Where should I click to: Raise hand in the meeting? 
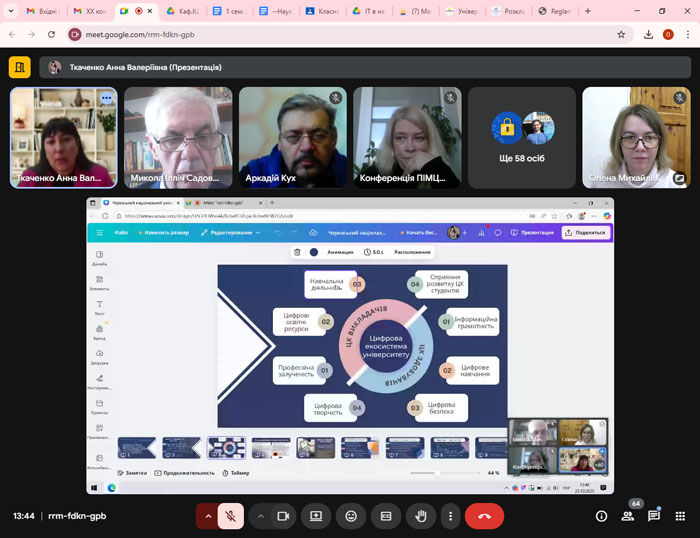pos(421,516)
